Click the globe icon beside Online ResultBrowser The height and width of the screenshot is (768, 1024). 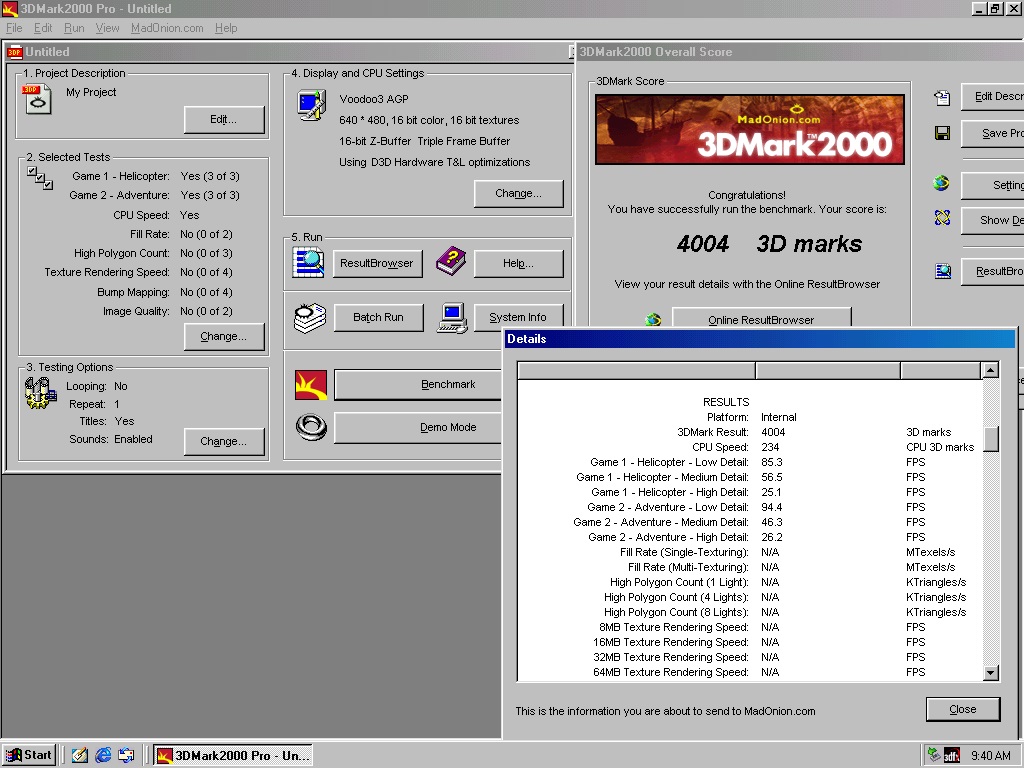click(x=653, y=319)
